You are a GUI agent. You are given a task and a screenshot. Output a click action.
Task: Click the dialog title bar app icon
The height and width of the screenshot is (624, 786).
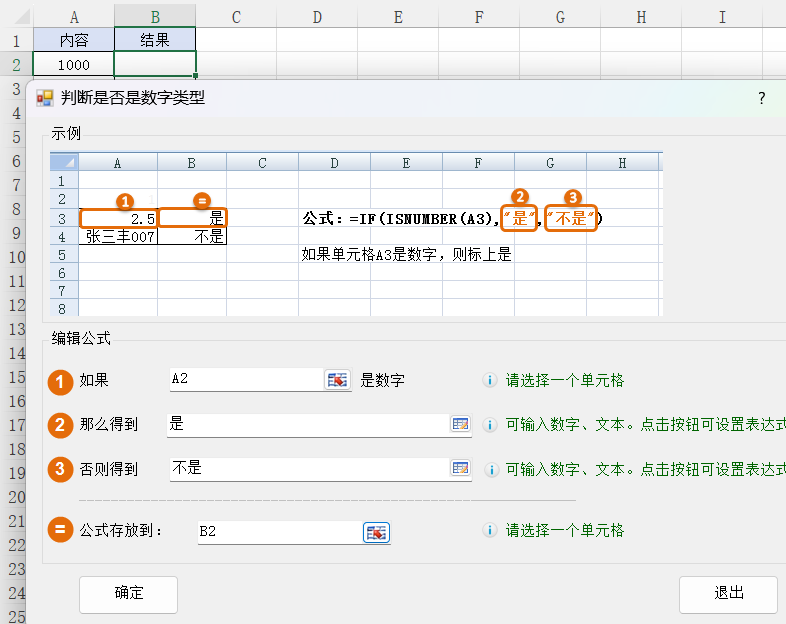click(x=45, y=98)
